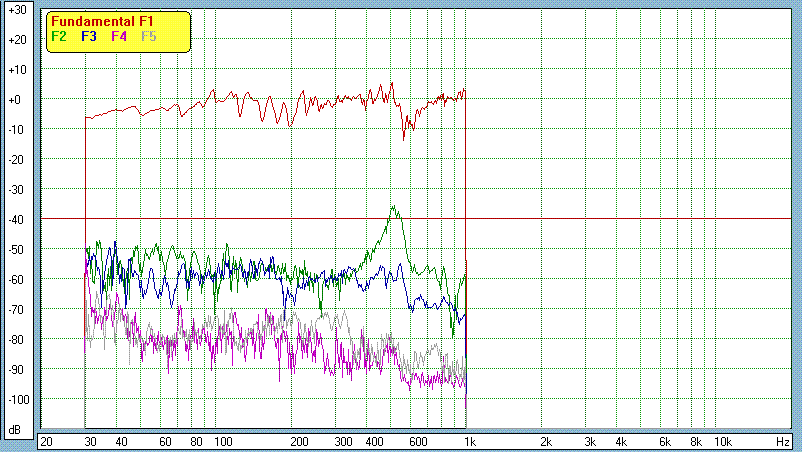Click the dB unit label
The width and height of the screenshot is (802, 452).
[x=15, y=430]
